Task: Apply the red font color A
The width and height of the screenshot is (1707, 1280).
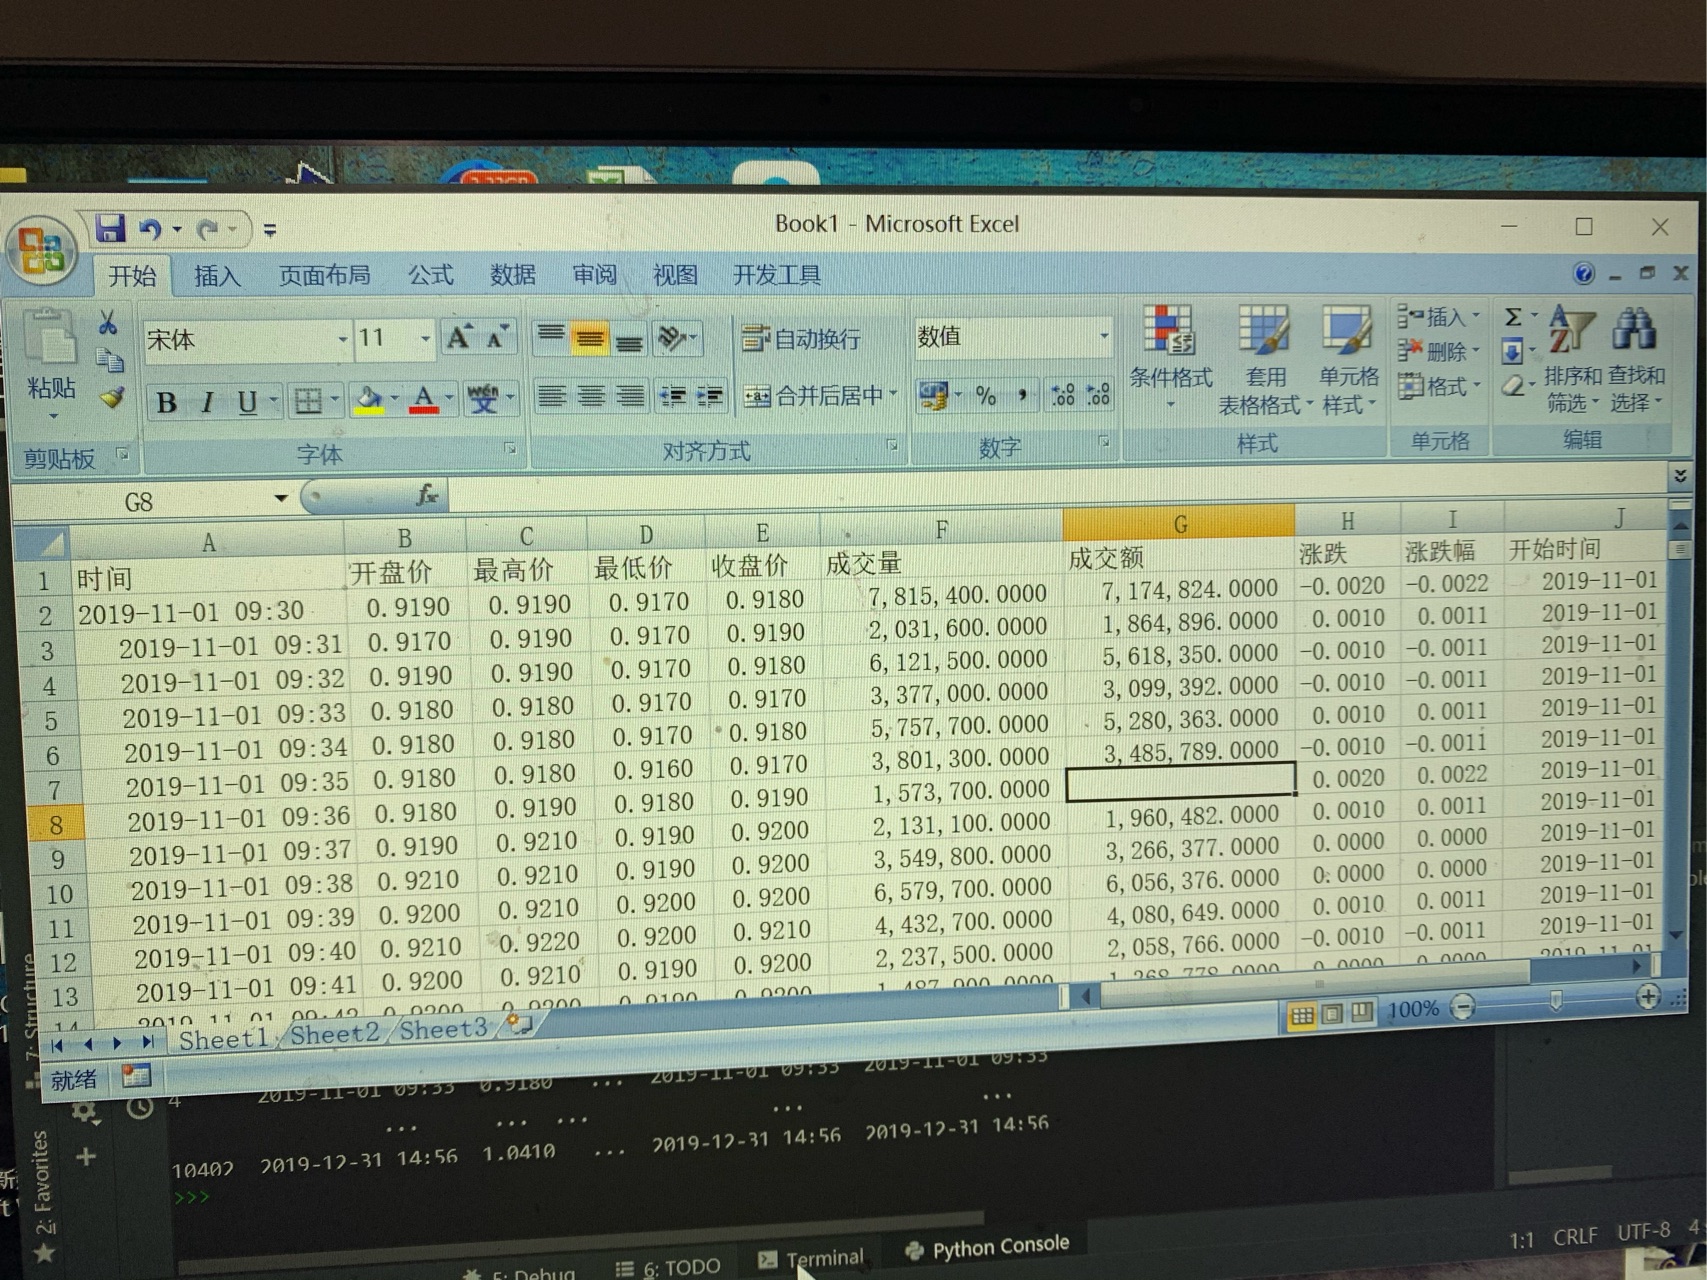Action: [x=424, y=400]
